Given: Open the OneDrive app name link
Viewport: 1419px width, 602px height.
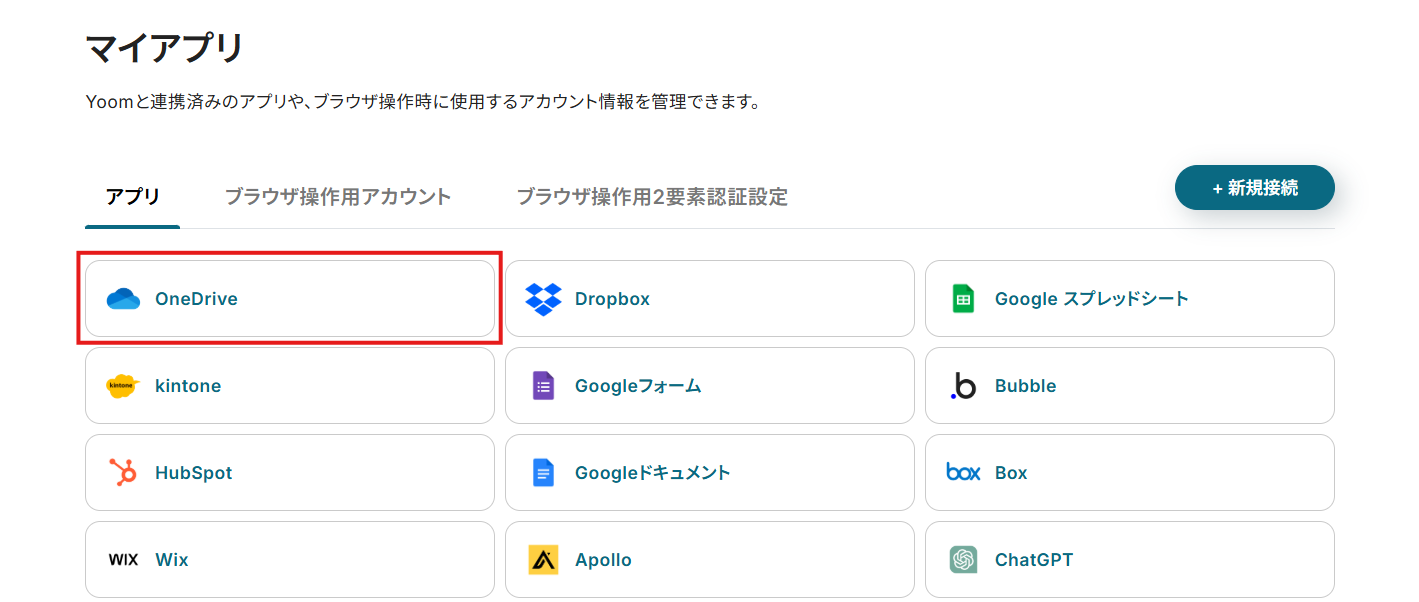Looking at the screenshot, I should (x=196, y=299).
